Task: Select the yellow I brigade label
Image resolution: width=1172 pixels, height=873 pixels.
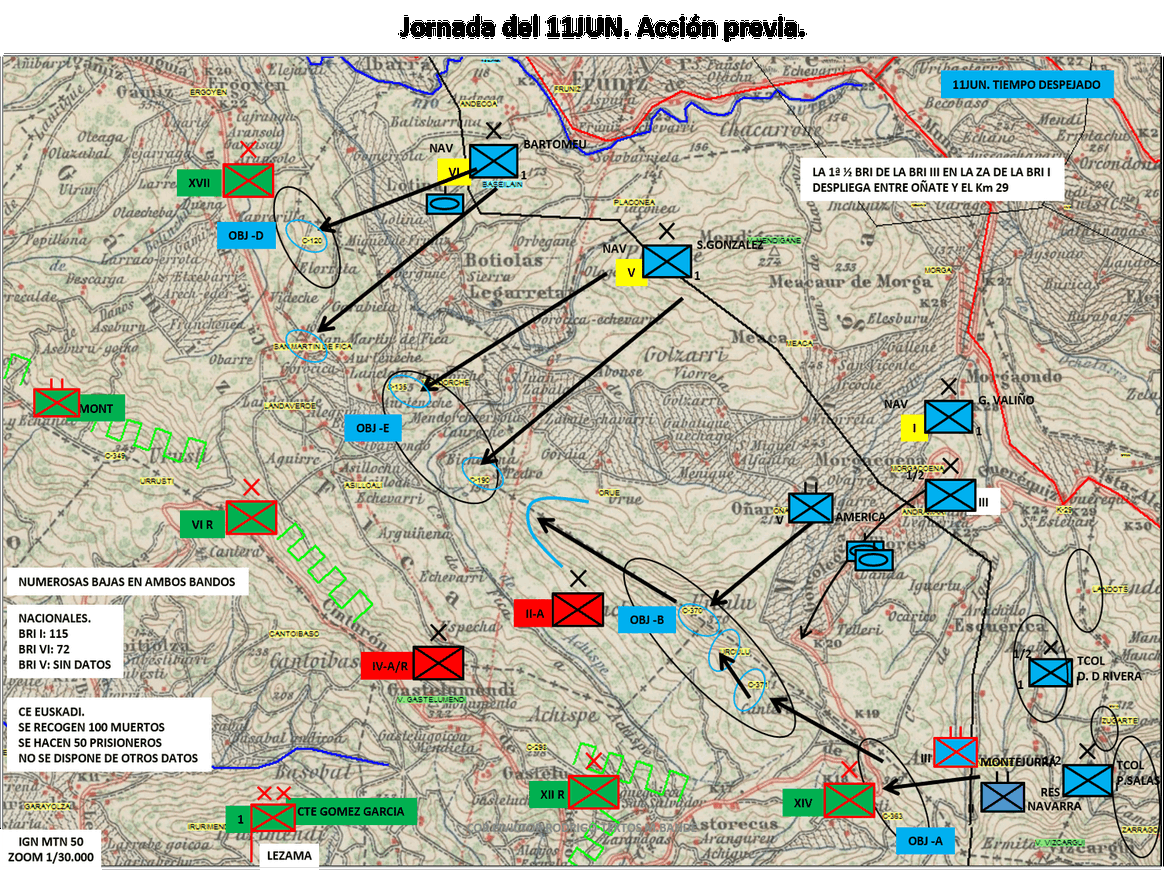Action: [x=914, y=428]
